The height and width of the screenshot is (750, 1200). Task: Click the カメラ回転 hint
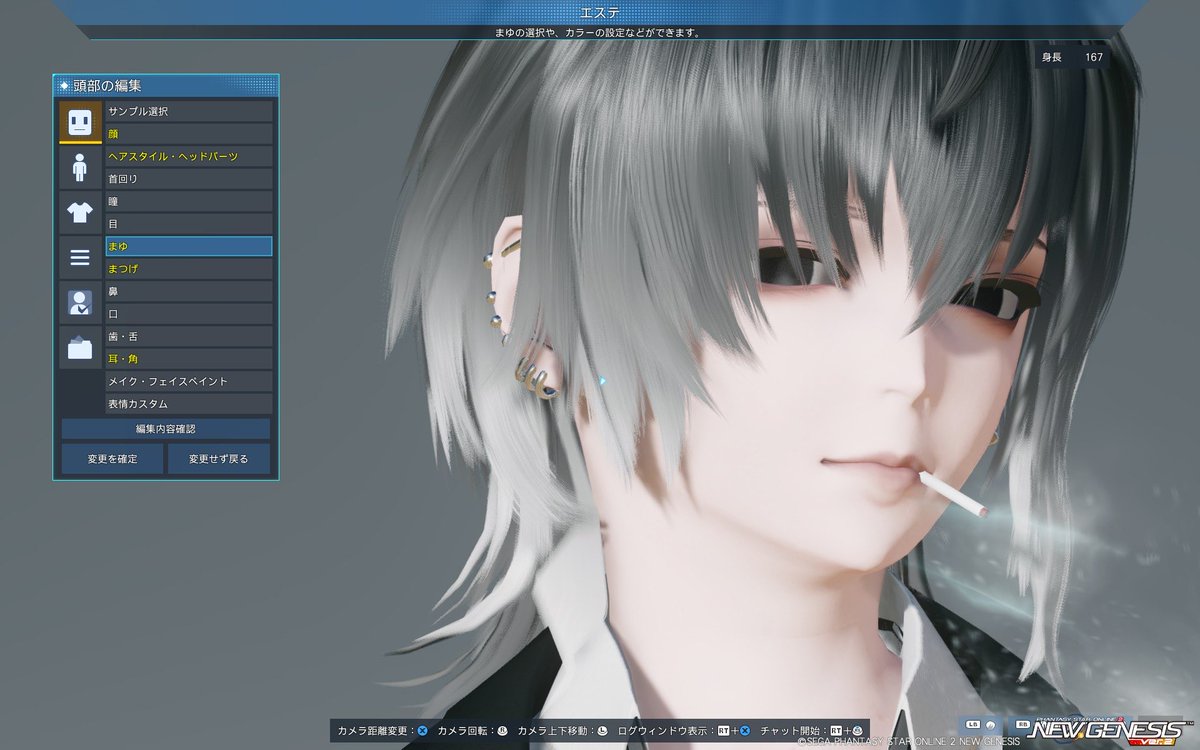pos(474,731)
